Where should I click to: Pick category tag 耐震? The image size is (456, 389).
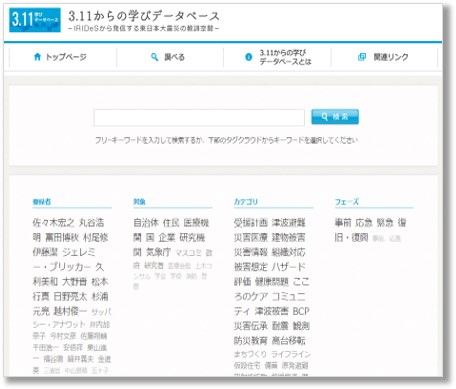pyautogui.click(x=280, y=326)
